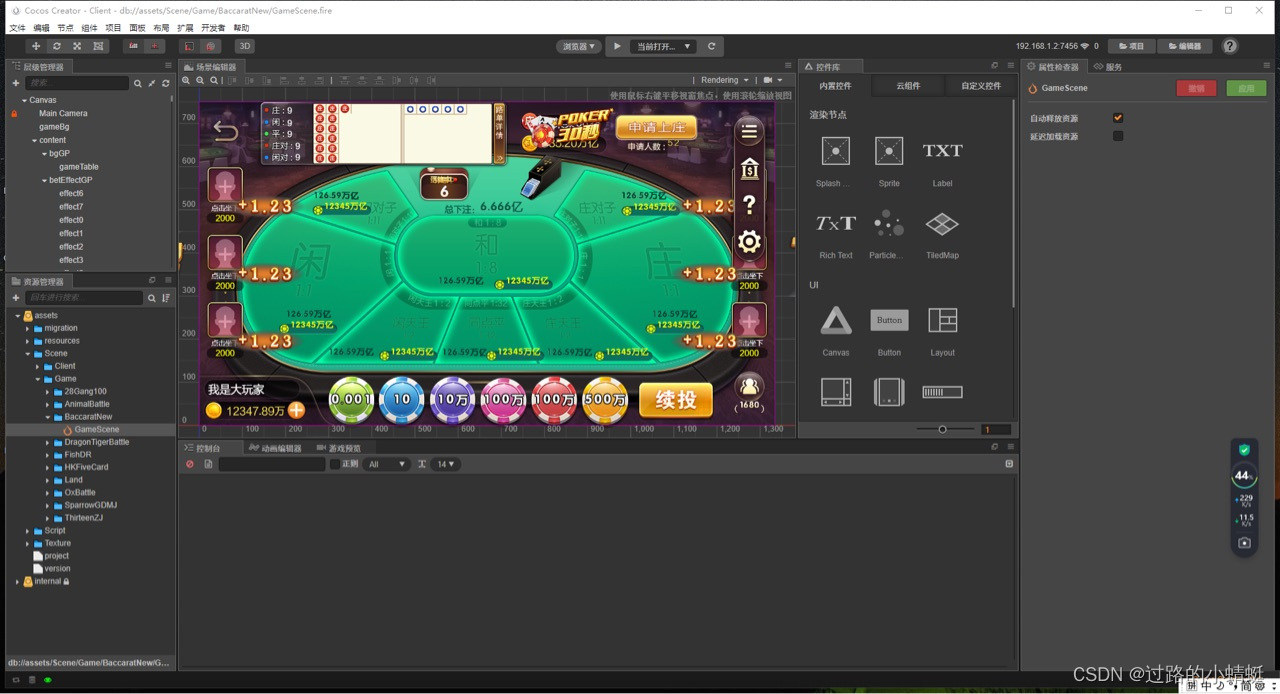This screenshot has height=694, width=1280.
Task: Click the green 应用 apply button
Action: pos(1246,88)
